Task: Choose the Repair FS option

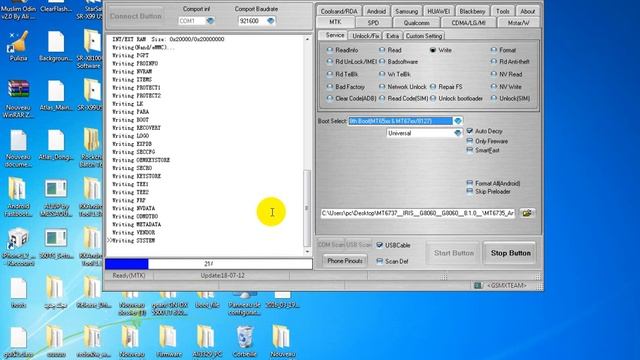Action: pyautogui.click(x=446, y=87)
